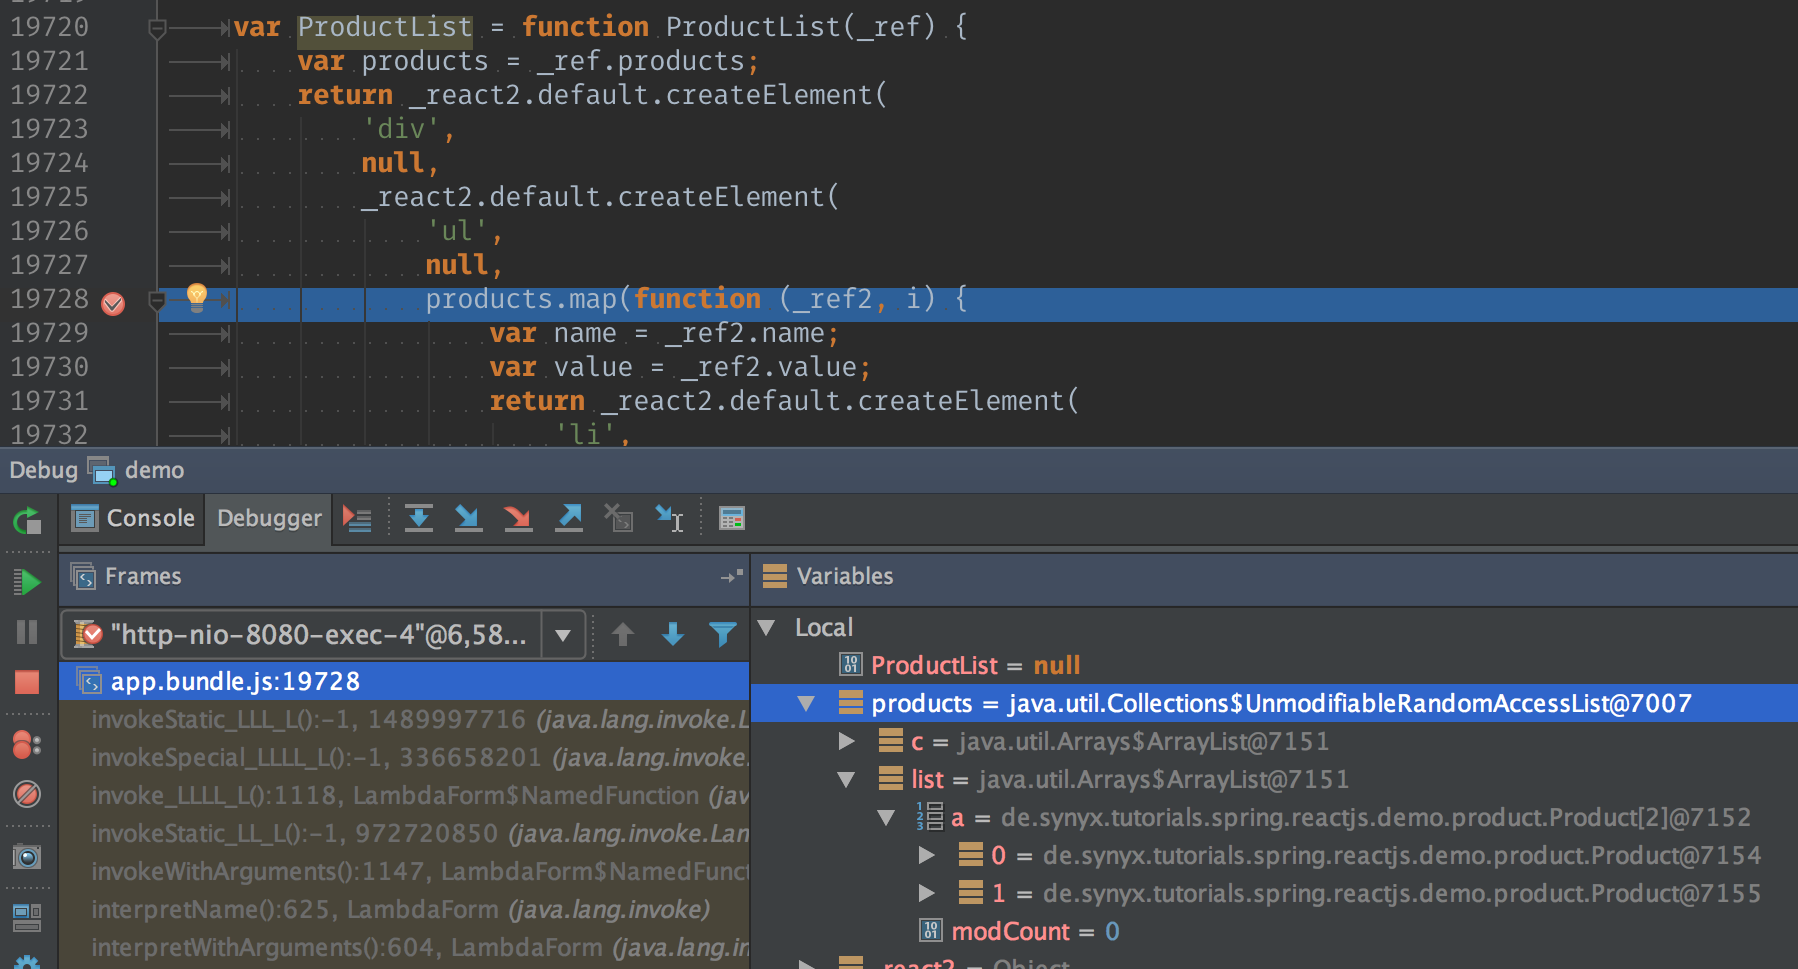Select frame invokeWithArguments():1147

click(x=404, y=871)
